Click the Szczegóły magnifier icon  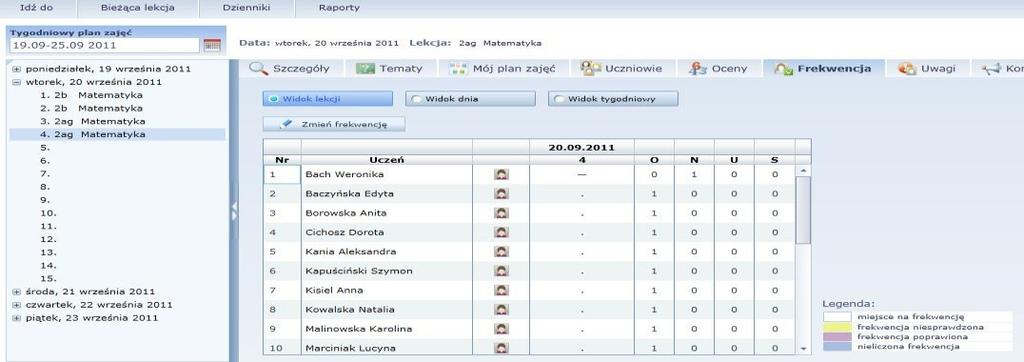(x=259, y=69)
